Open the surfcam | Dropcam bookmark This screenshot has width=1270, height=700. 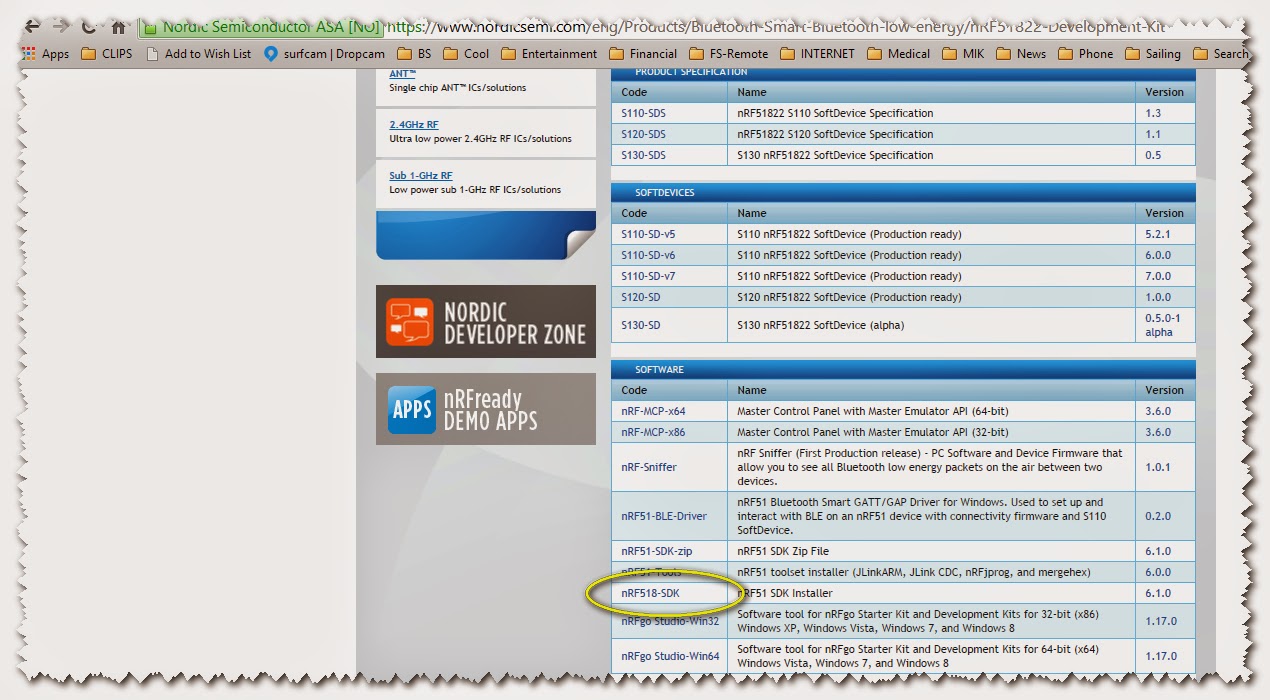click(324, 54)
